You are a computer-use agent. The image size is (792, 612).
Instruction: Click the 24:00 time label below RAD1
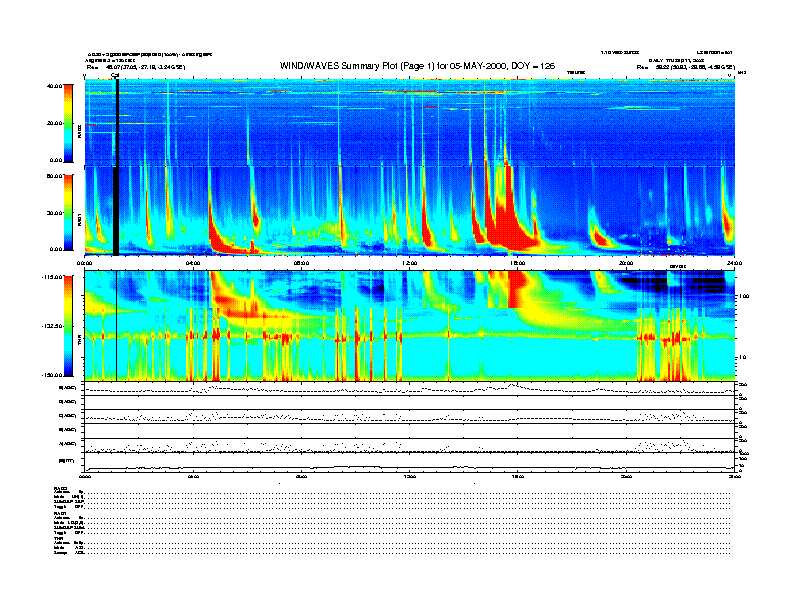click(734, 263)
